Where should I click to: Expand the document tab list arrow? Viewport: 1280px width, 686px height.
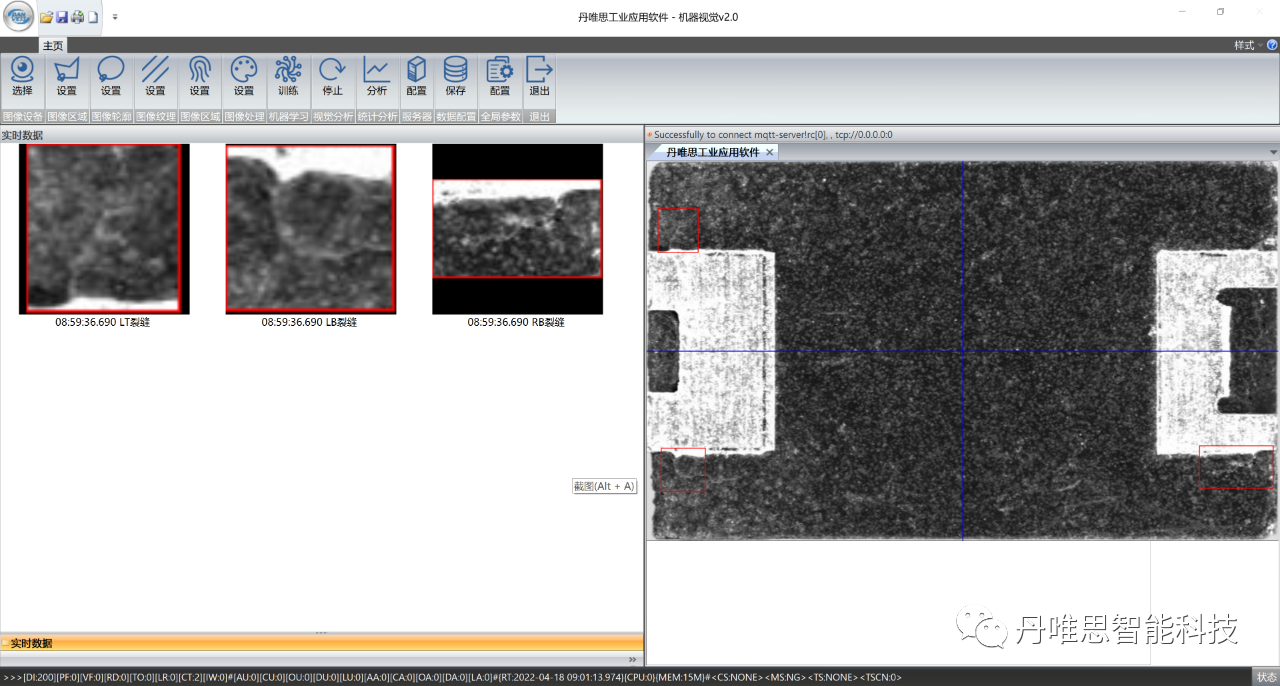pos(1273,152)
